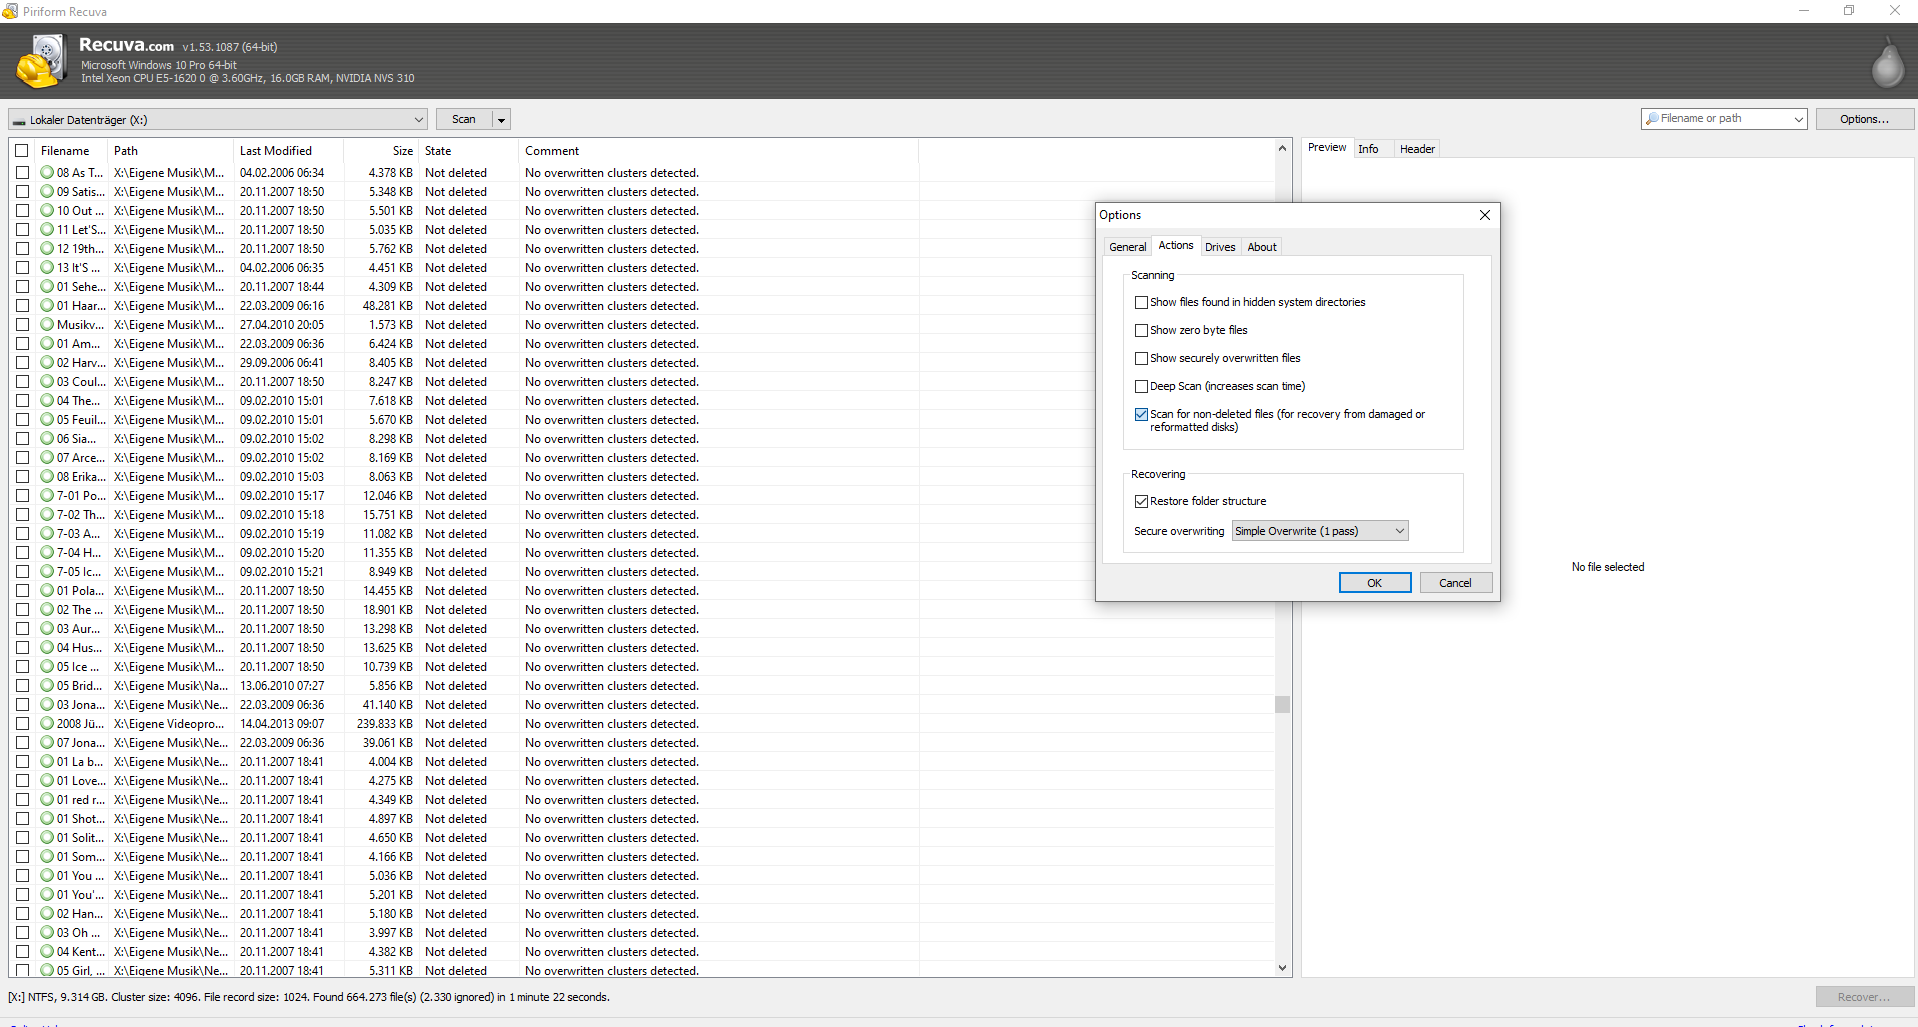The image size is (1918, 1027).
Task: Click the green status icon of 01 red r...
Action: (x=47, y=800)
